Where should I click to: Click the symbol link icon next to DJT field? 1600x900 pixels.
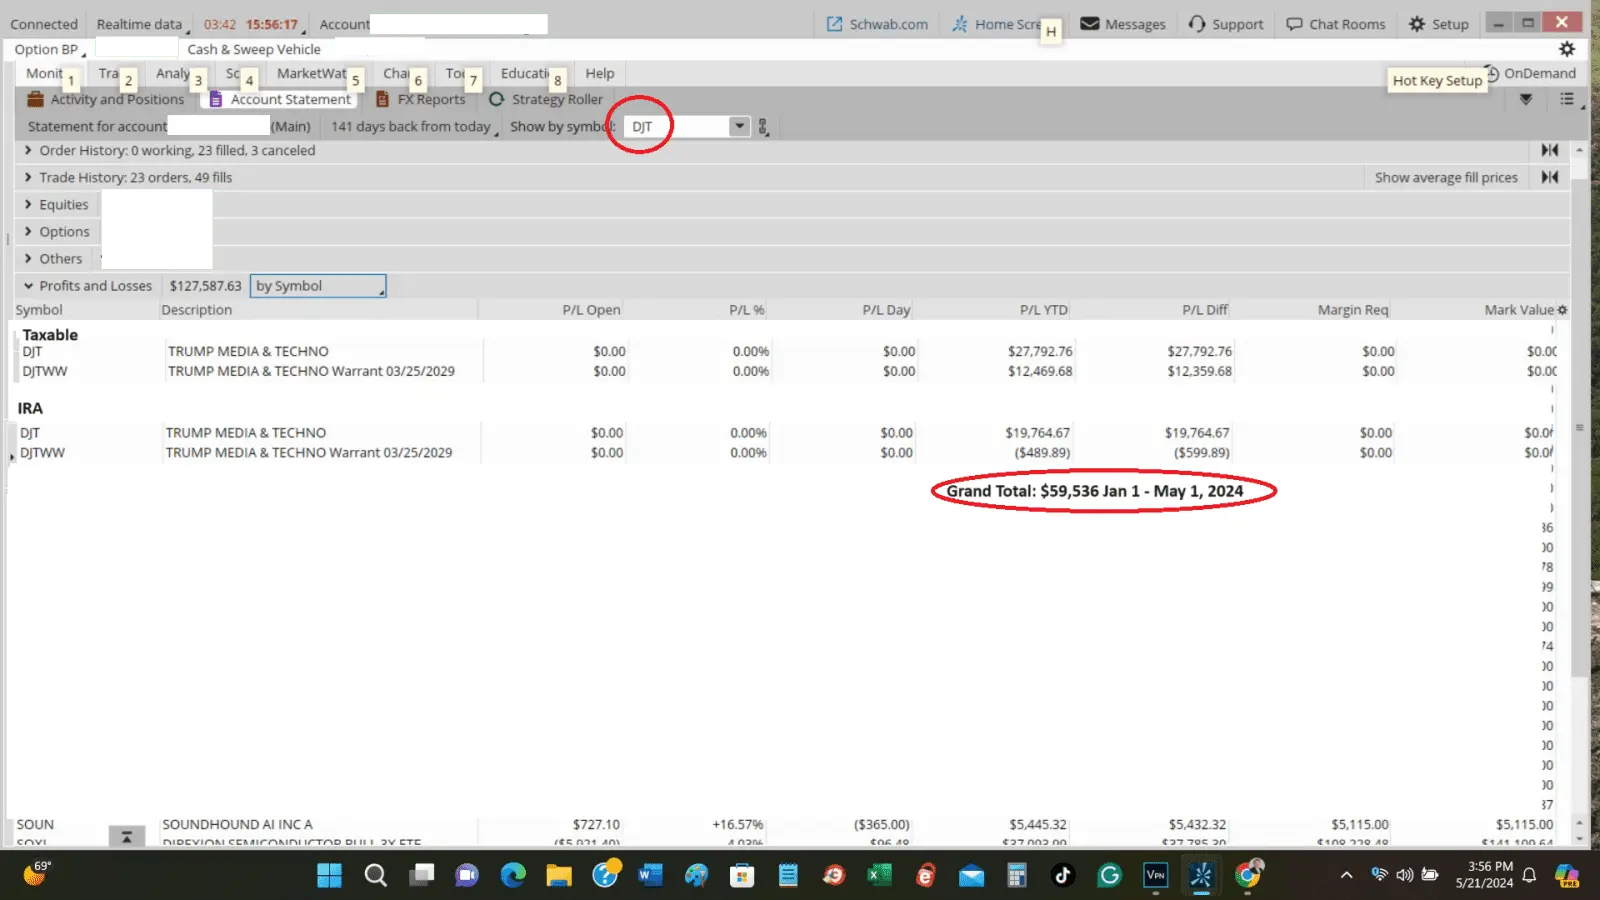(x=763, y=127)
